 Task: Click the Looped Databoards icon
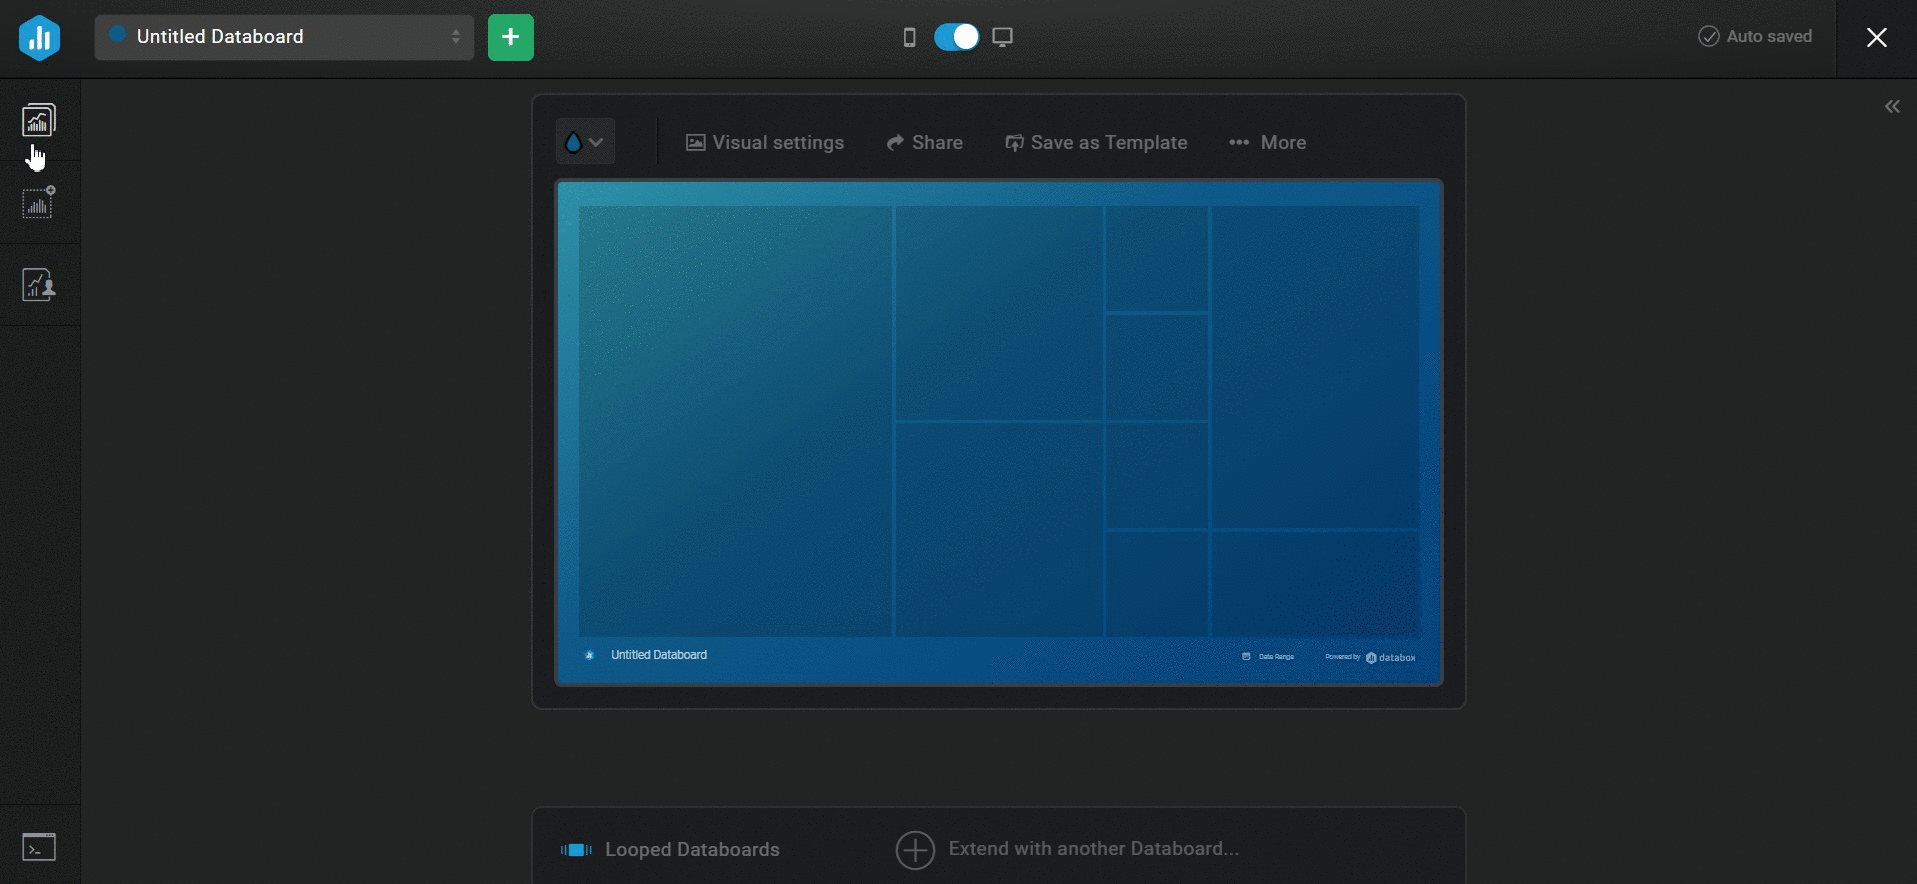pyautogui.click(x=576, y=850)
